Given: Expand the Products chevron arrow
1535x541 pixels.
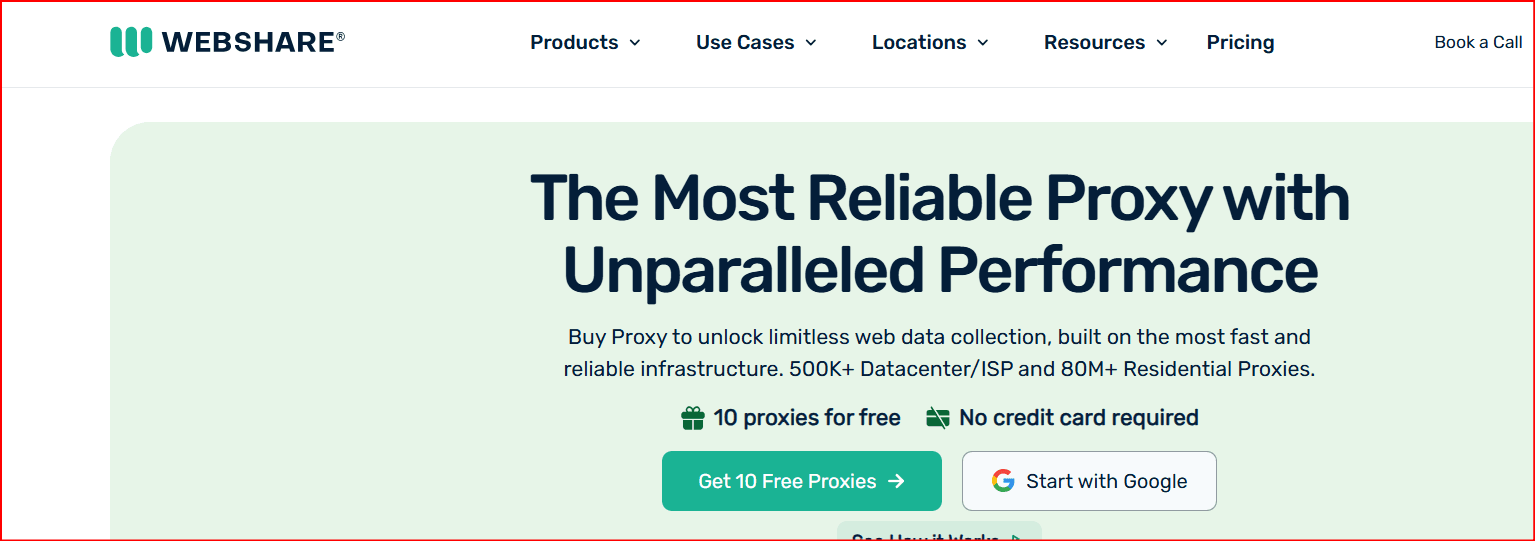Looking at the screenshot, I should point(635,43).
